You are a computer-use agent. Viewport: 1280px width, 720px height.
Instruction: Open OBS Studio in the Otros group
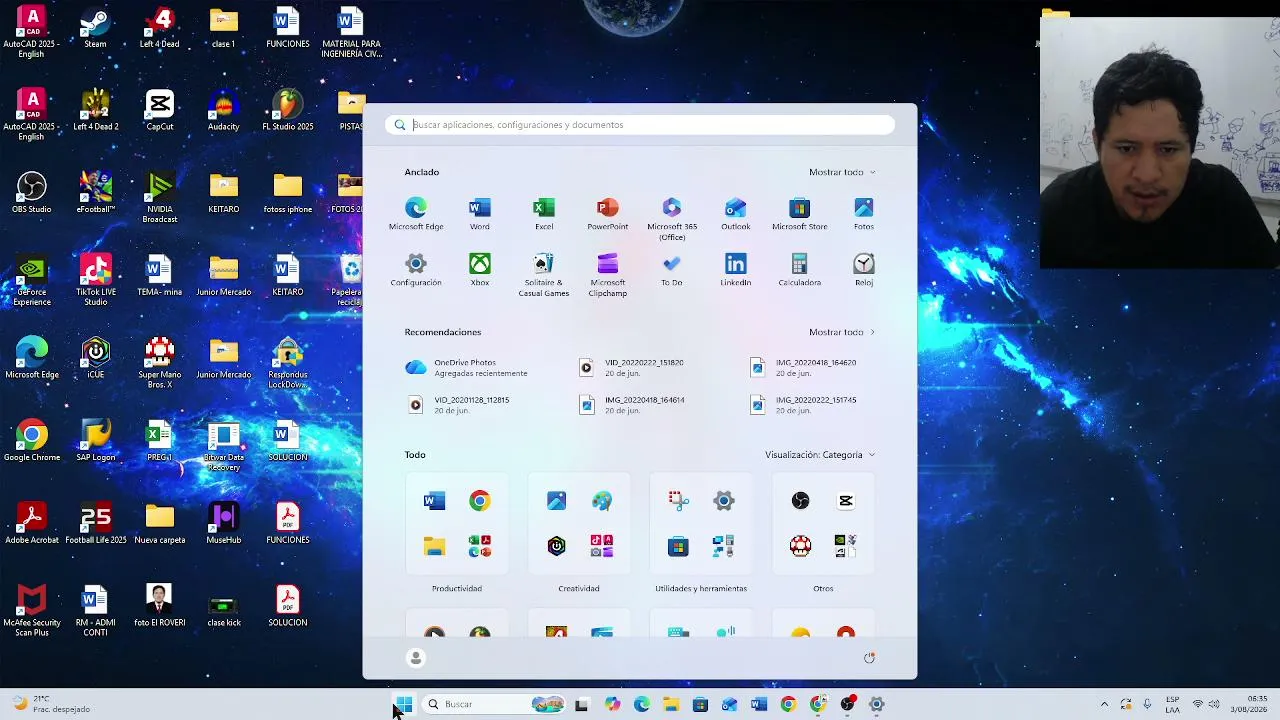coord(800,501)
